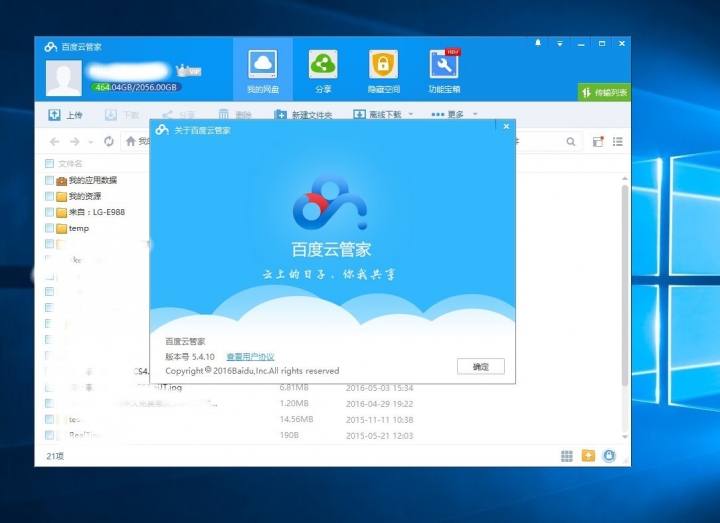Click the 21项 item count
This screenshot has height=523, width=720.
55,456
